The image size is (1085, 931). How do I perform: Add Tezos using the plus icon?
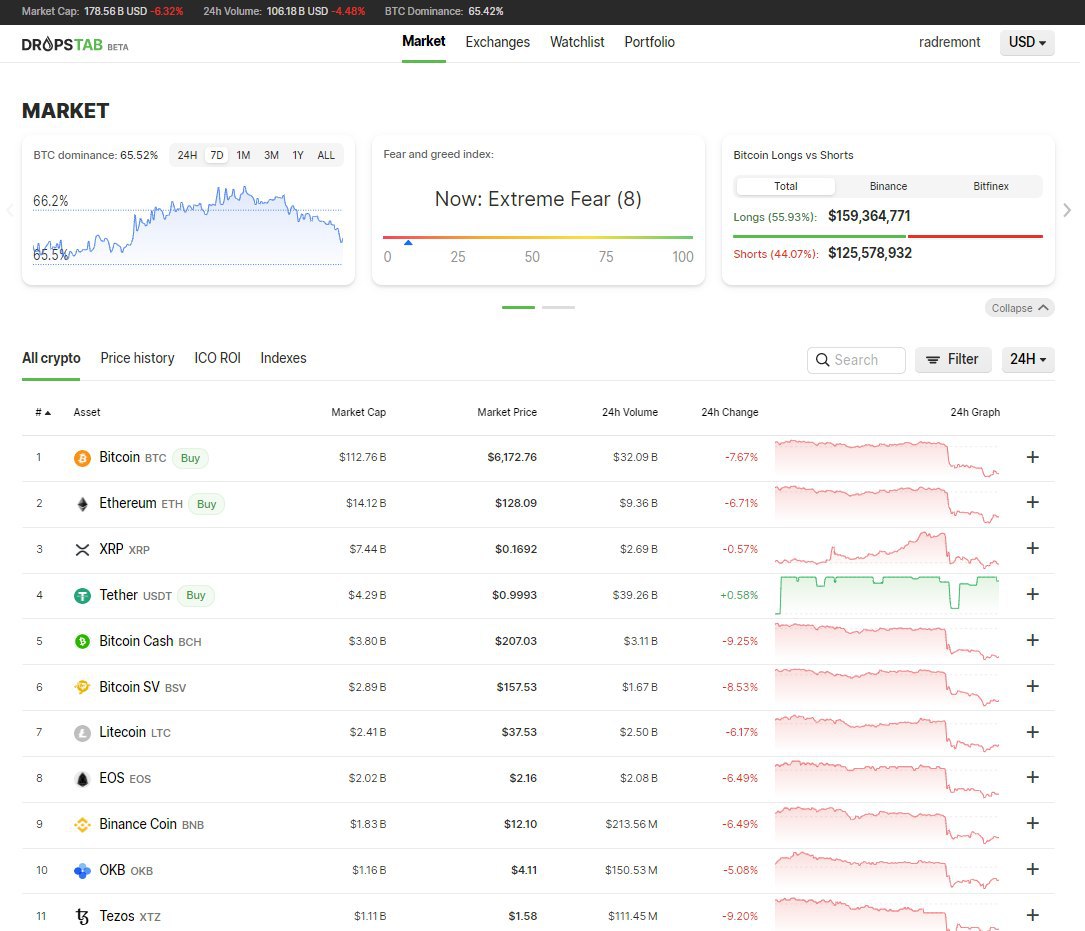1032,915
